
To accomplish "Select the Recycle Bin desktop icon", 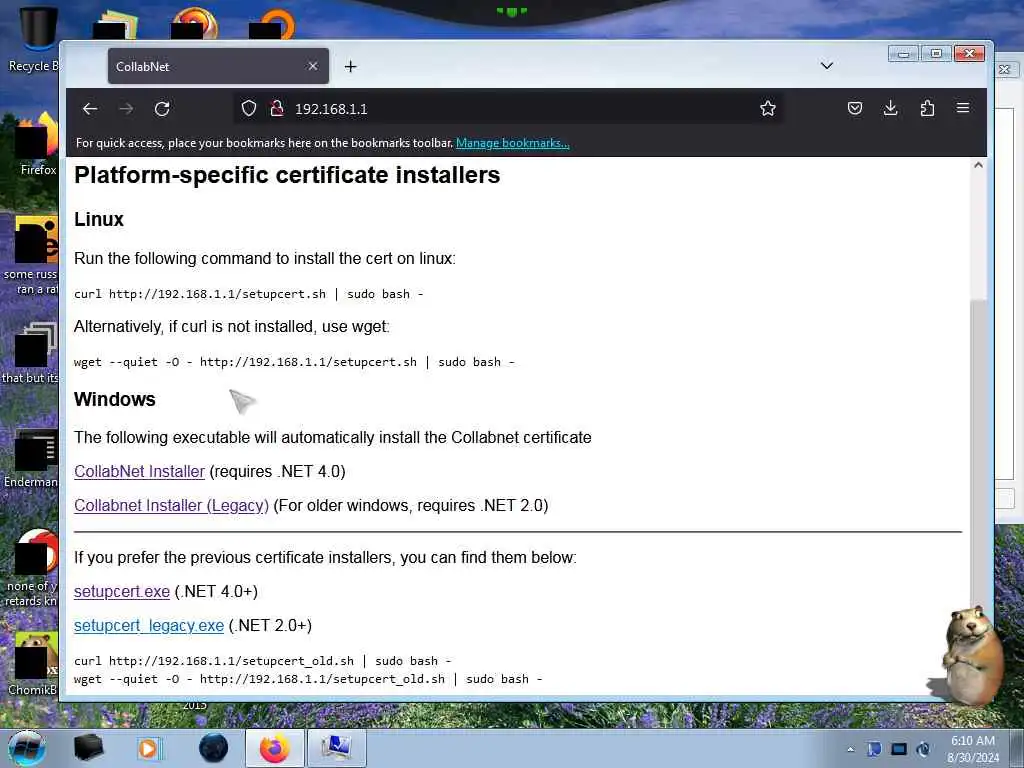I will 34,39.
